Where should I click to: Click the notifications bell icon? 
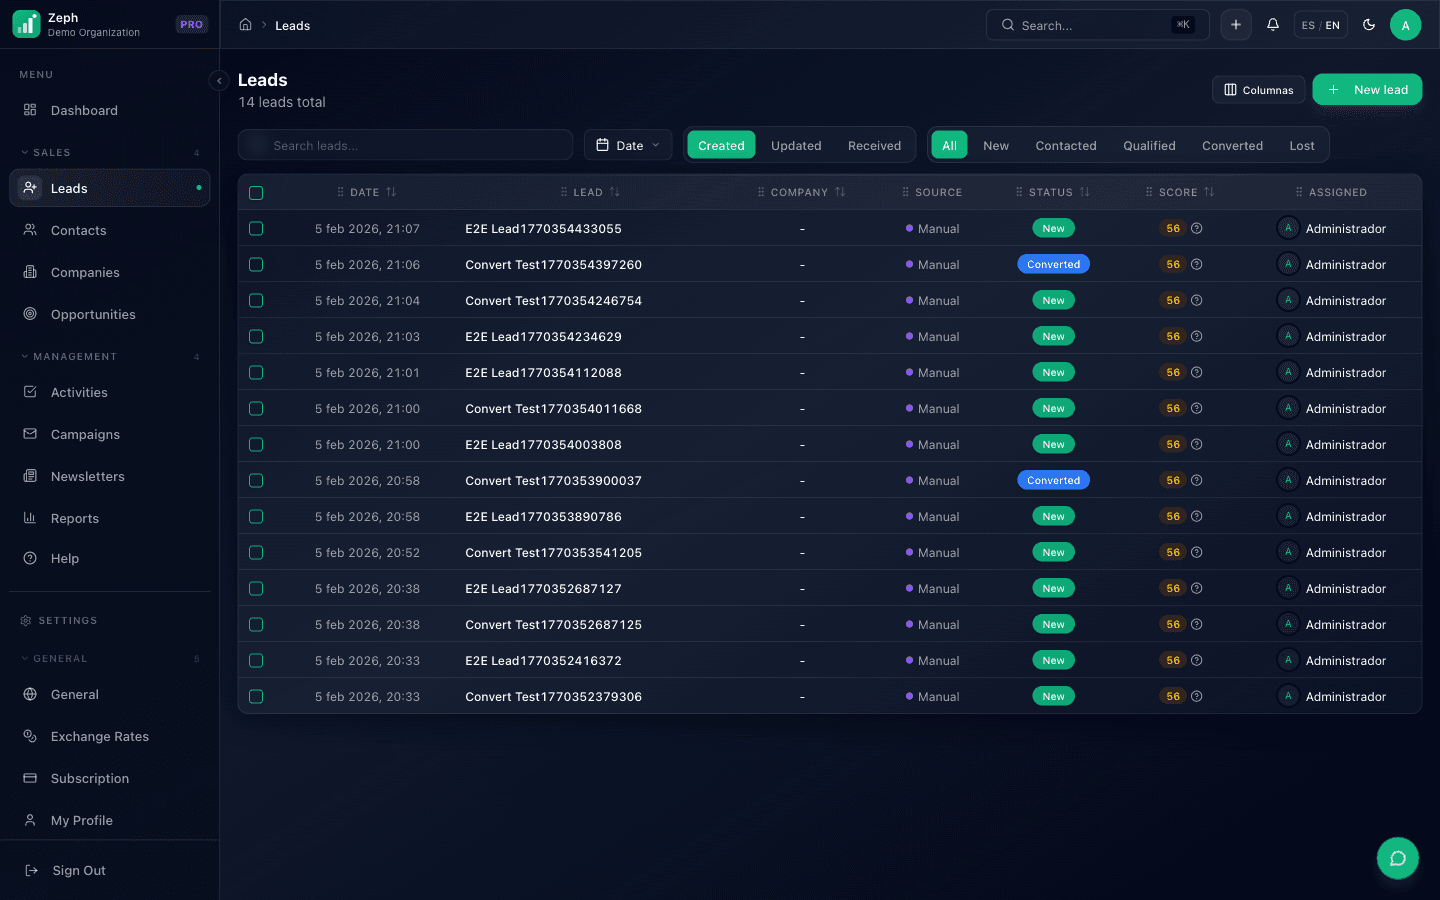(1272, 25)
